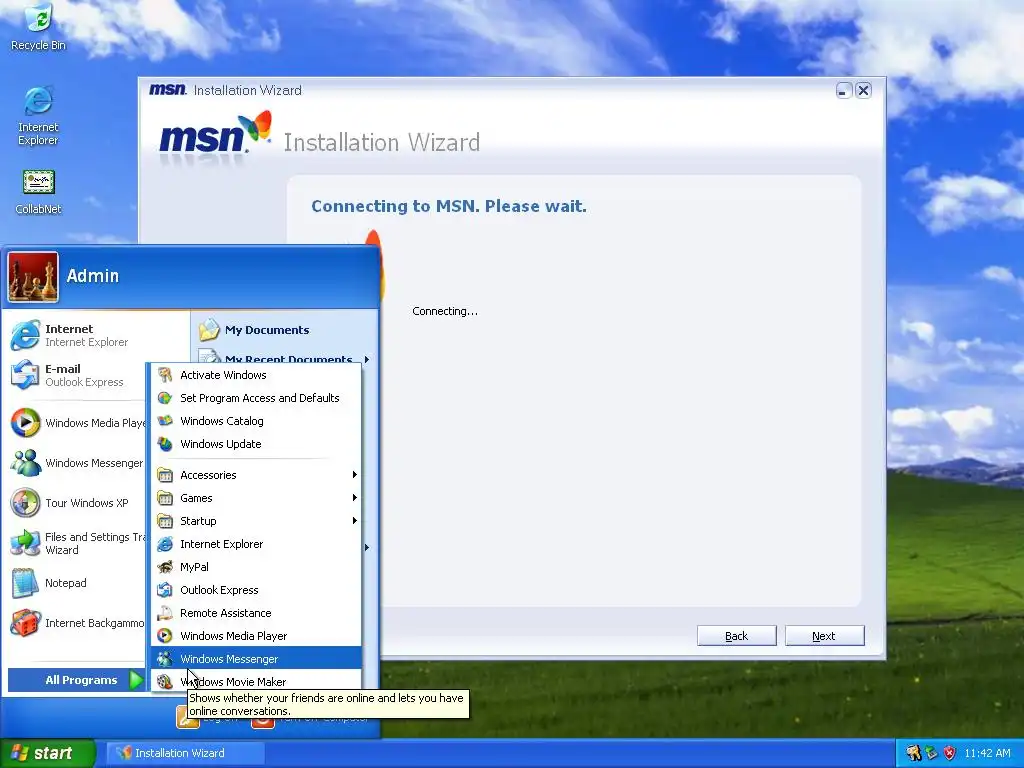Launch MyPal browser
This screenshot has height=768, width=1024.
click(x=256, y=567)
